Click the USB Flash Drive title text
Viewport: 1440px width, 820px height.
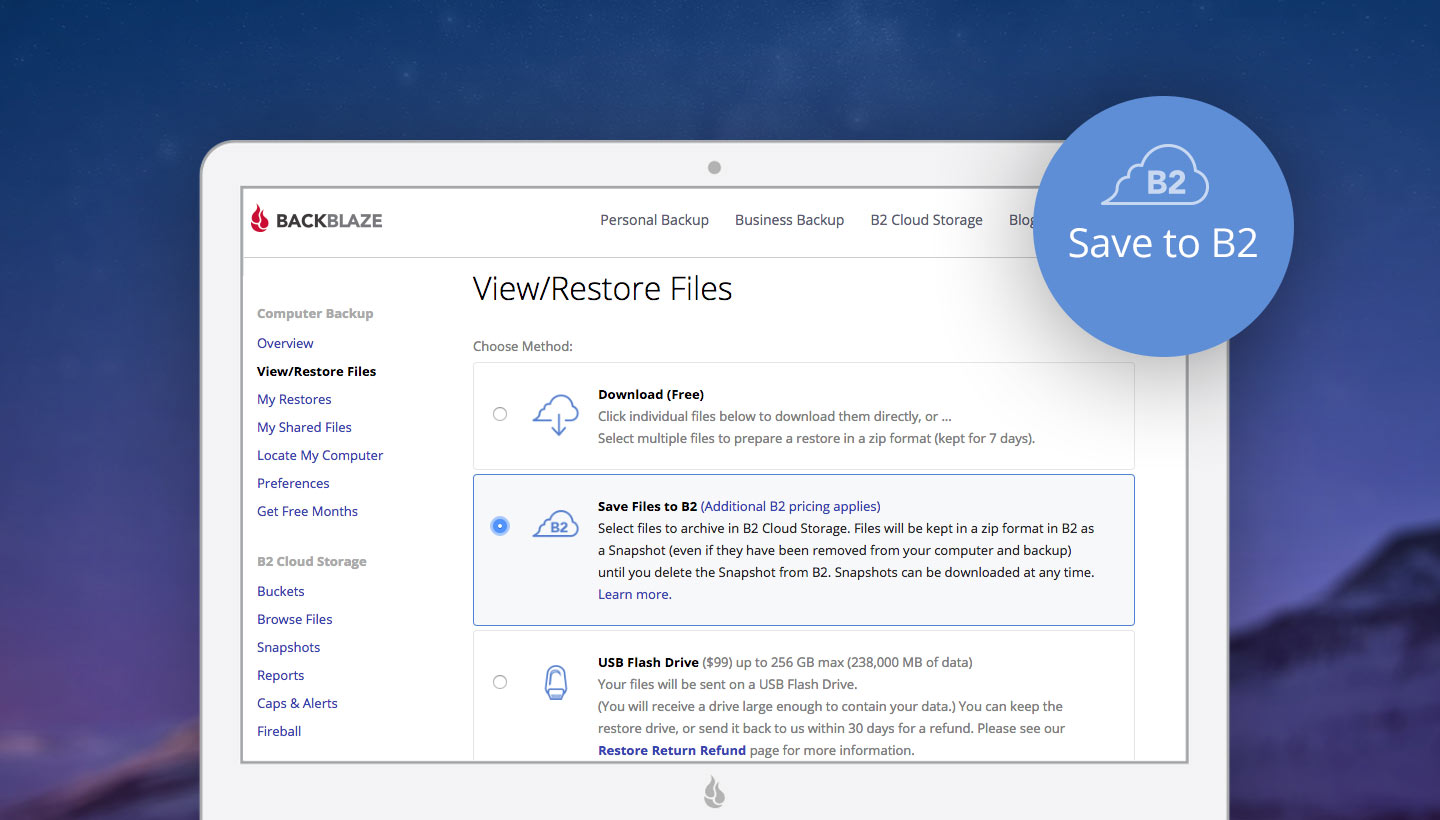(x=648, y=662)
